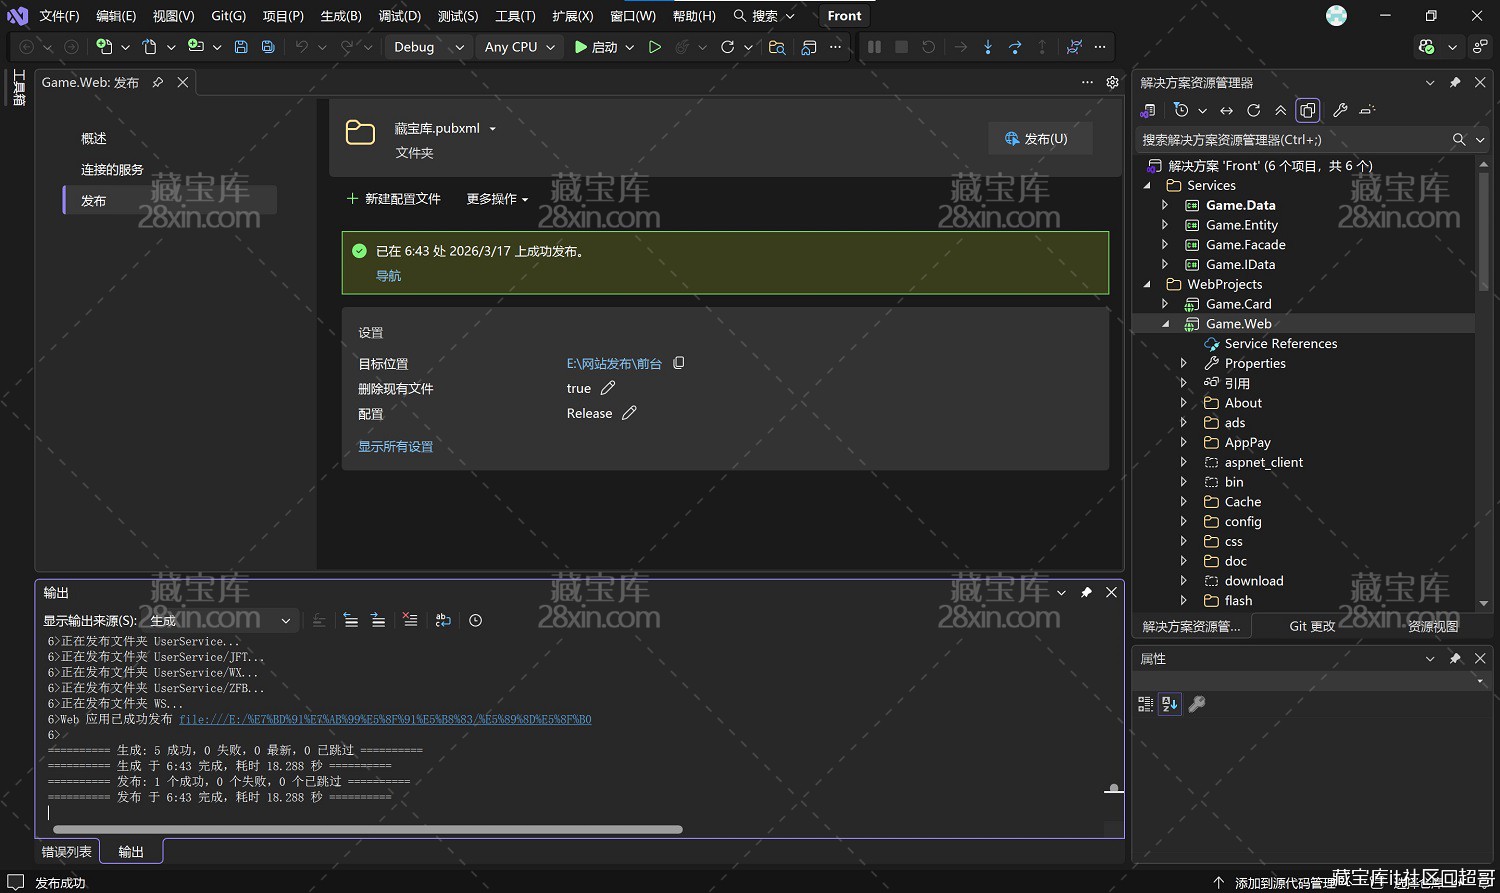Click the Solution Explorer search field

click(1290, 140)
